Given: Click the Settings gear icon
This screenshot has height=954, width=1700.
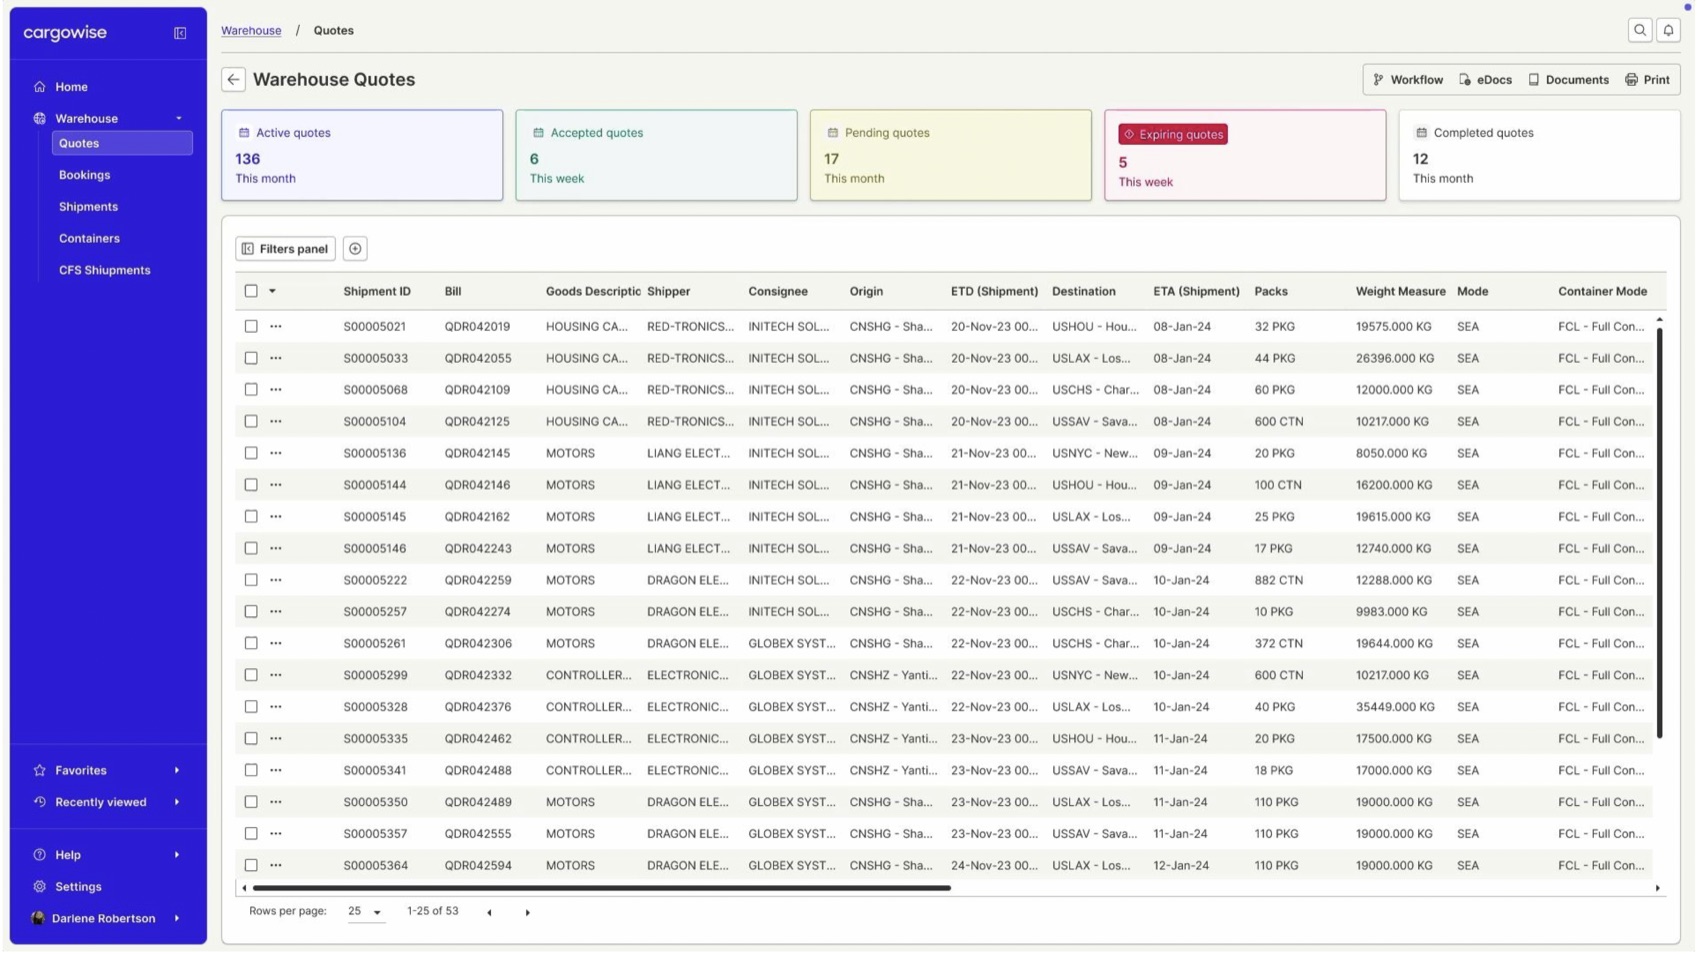Looking at the screenshot, I should pos(40,887).
